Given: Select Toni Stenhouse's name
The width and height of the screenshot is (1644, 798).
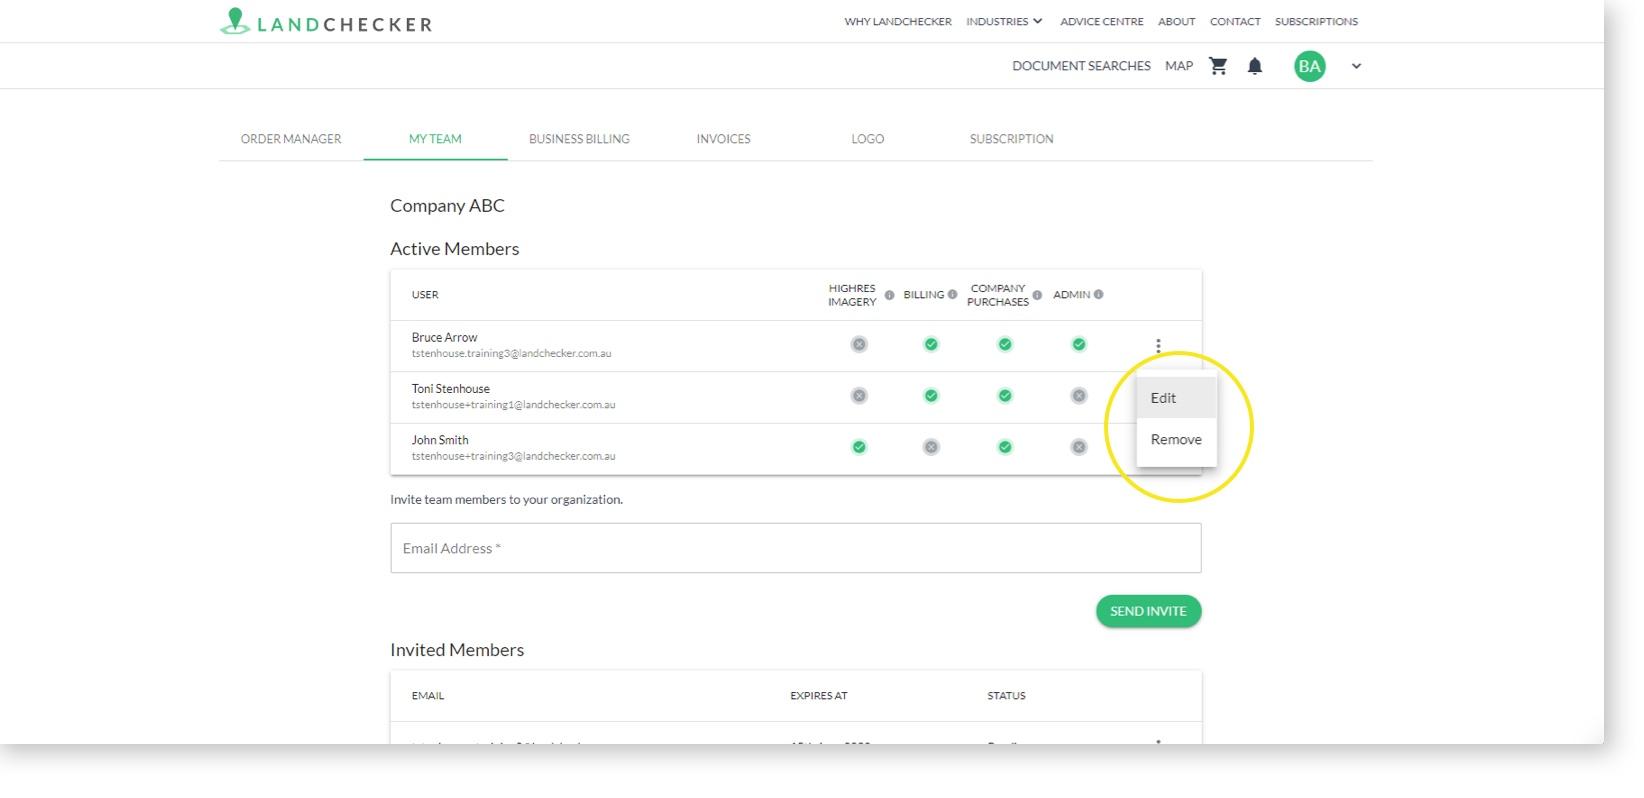Looking at the screenshot, I should [x=450, y=389].
